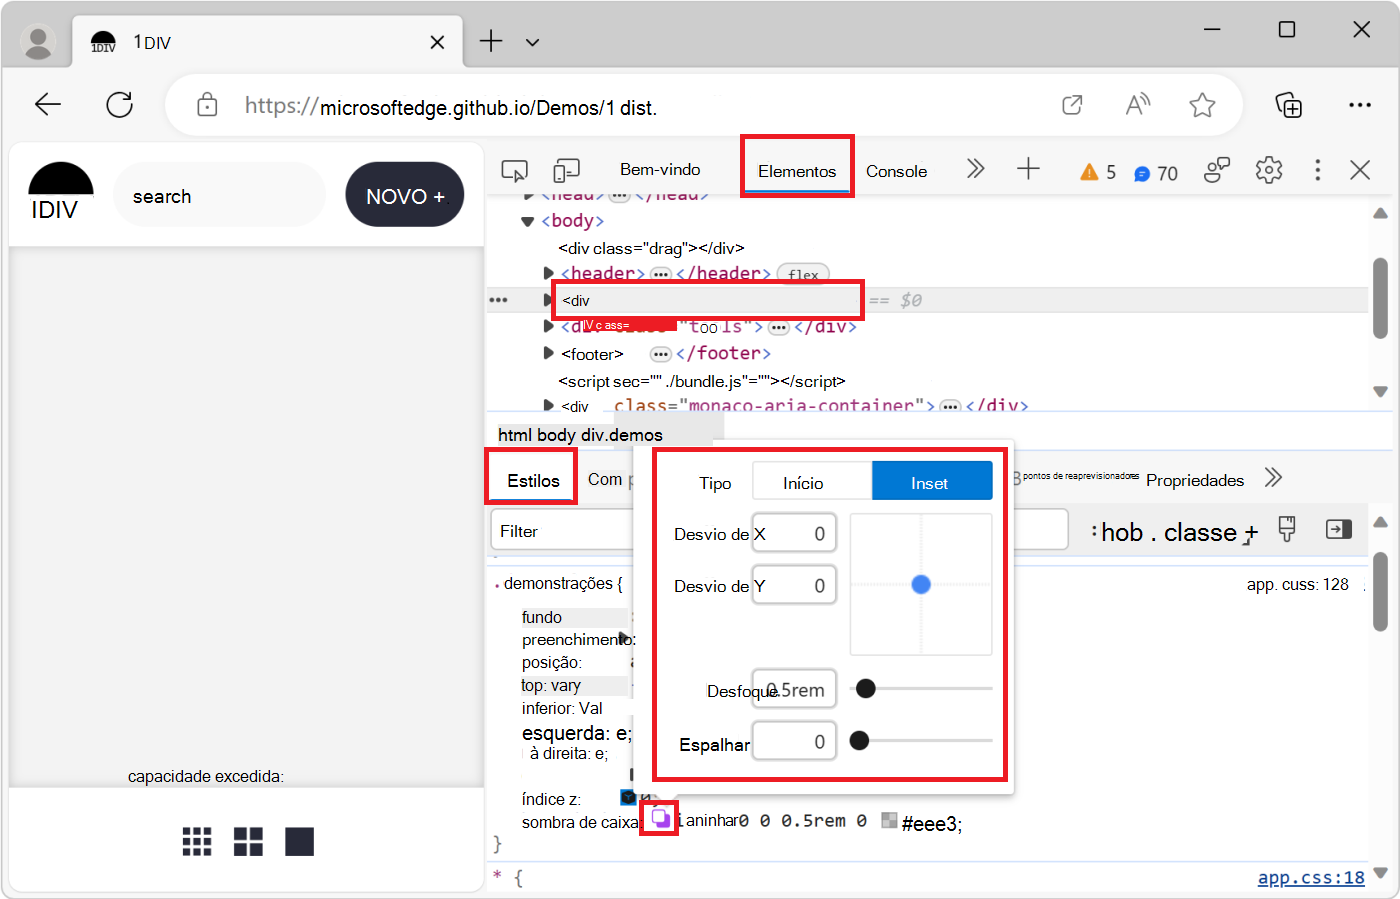Click the NOVO + button

(x=405, y=196)
